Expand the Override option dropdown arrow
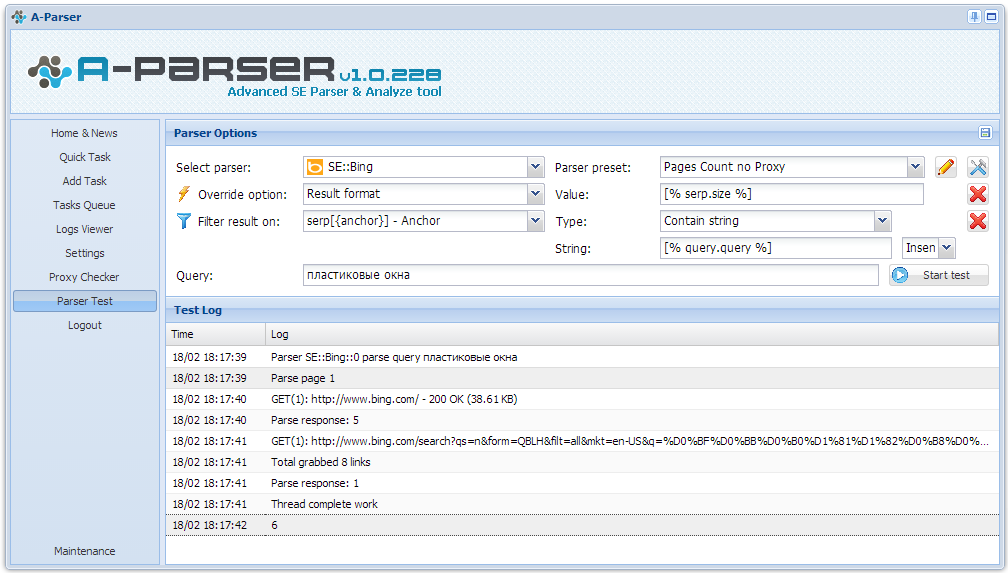The width and height of the screenshot is (1008, 573). pos(536,194)
